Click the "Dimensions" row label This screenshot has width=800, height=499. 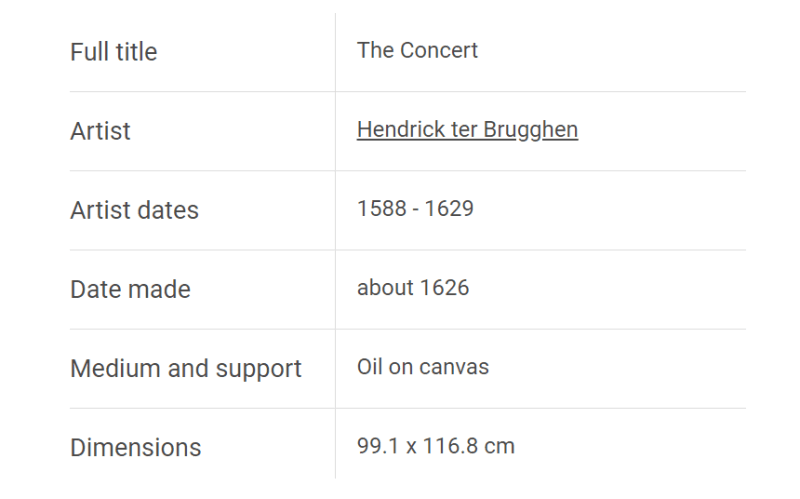point(136,447)
